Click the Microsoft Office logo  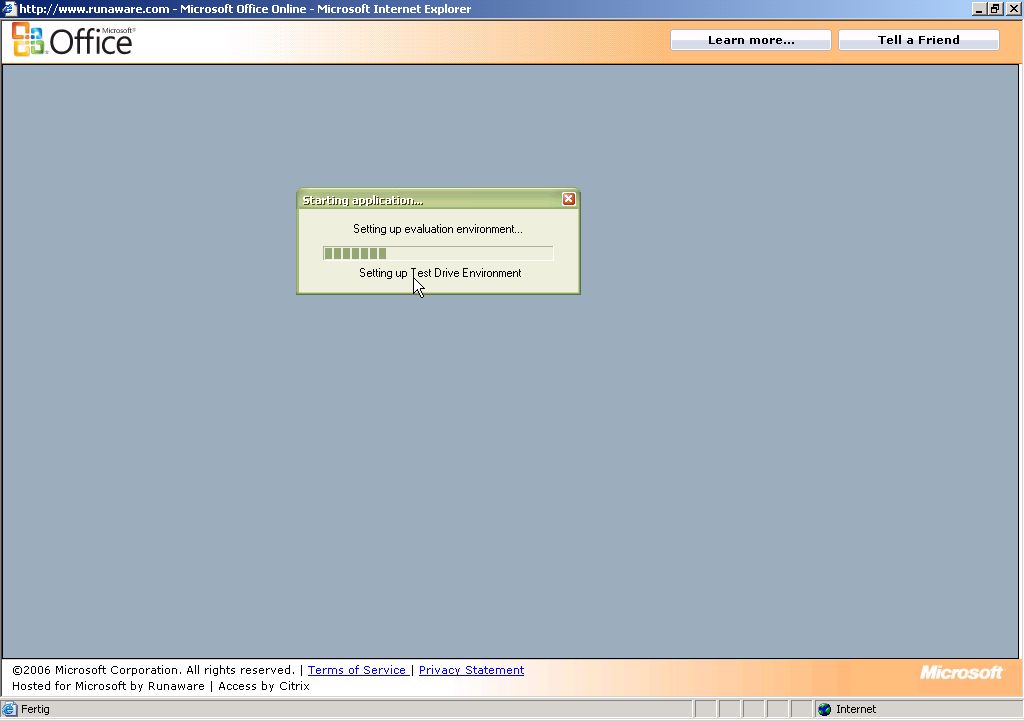pos(72,40)
